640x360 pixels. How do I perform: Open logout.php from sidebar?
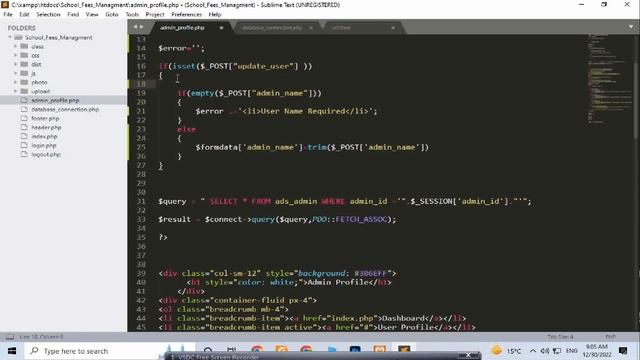[x=46, y=154]
